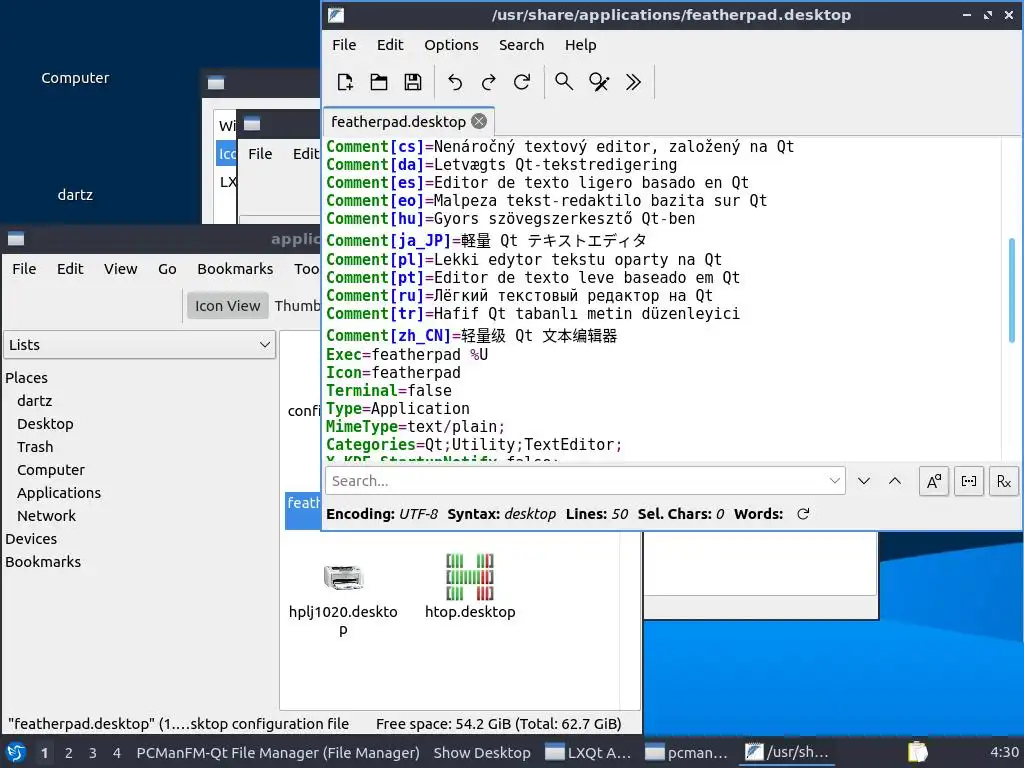Image resolution: width=1024 pixels, height=768 pixels.
Task: Find previous match with up arrow
Action: pos(895,481)
